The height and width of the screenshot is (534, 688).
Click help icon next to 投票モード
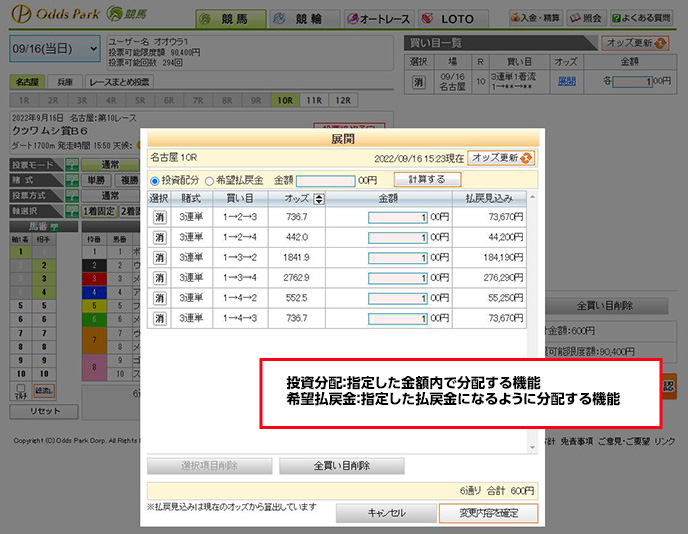pyautogui.click(x=72, y=165)
